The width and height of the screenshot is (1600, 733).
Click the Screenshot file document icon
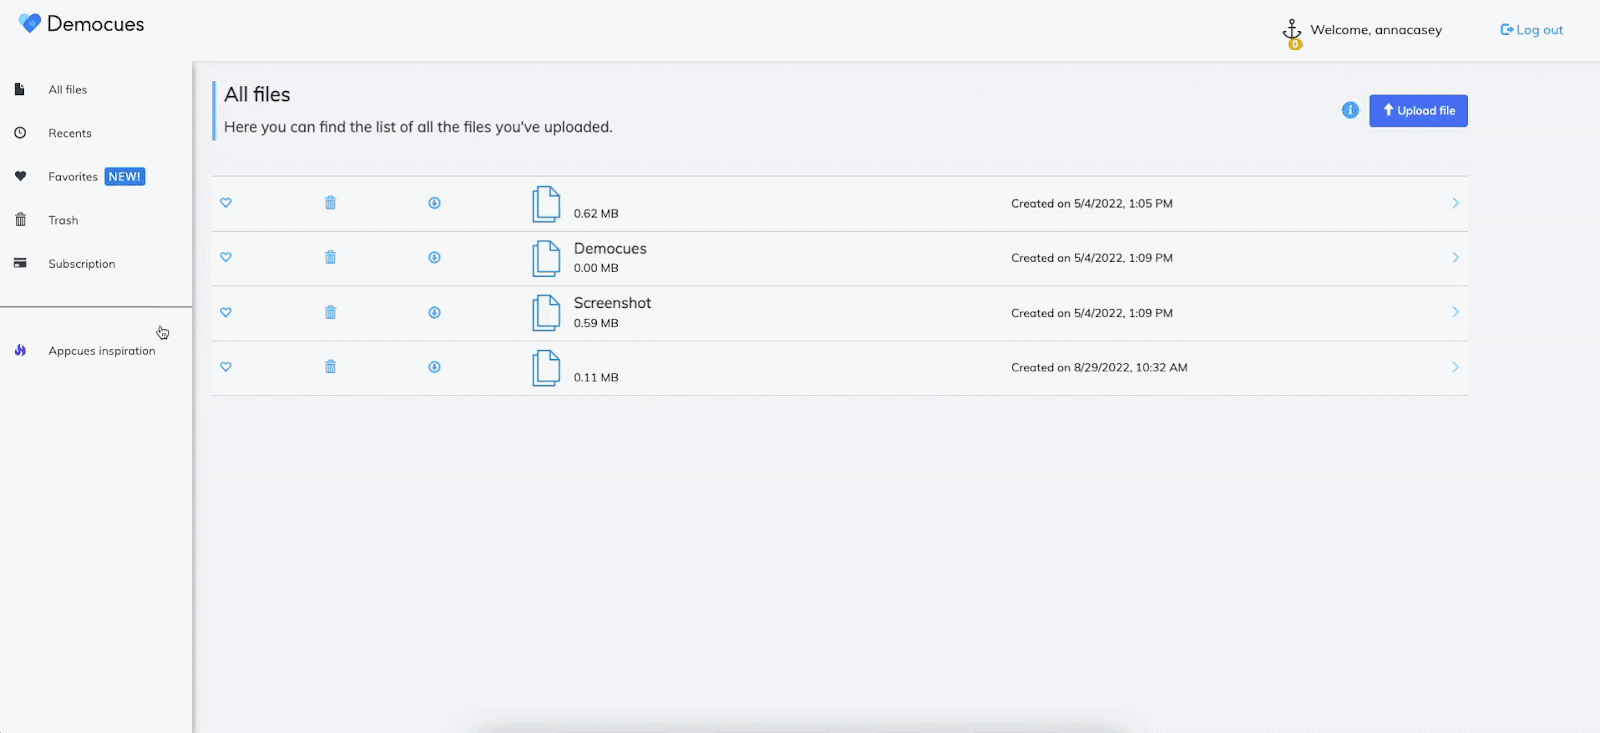(546, 313)
